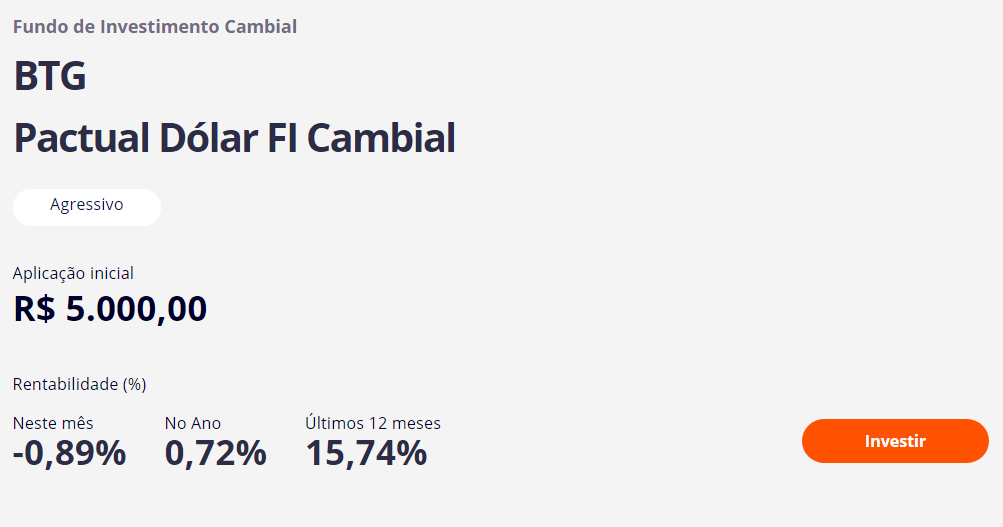Click the letters FI in the fund title
Image resolution: width=1003 pixels, height=527 pixels.
click(x=286, y=138)
